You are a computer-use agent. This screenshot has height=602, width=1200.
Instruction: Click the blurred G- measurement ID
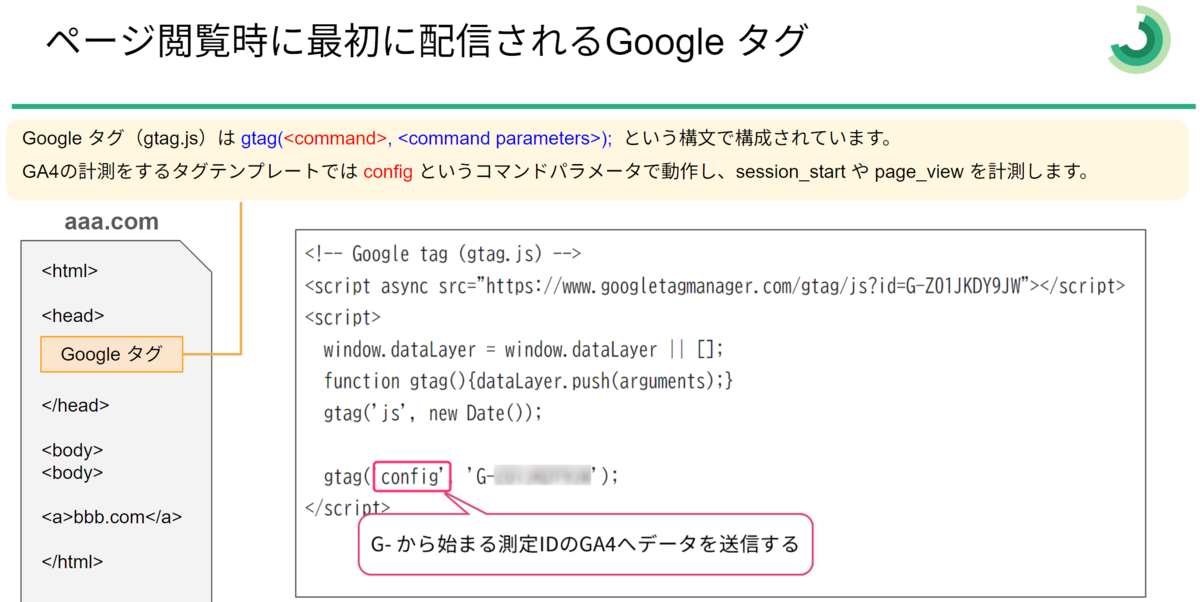click(x=541, y=477)
